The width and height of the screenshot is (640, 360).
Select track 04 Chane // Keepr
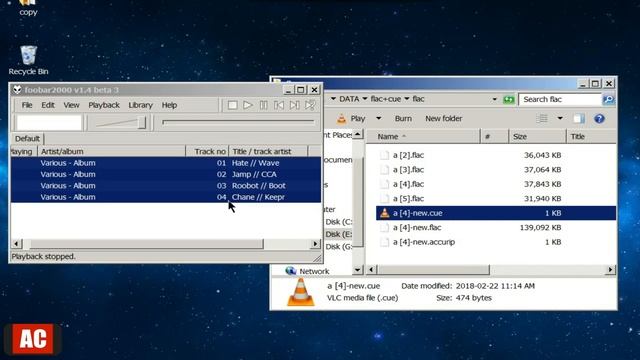click(x=166, y=197)
